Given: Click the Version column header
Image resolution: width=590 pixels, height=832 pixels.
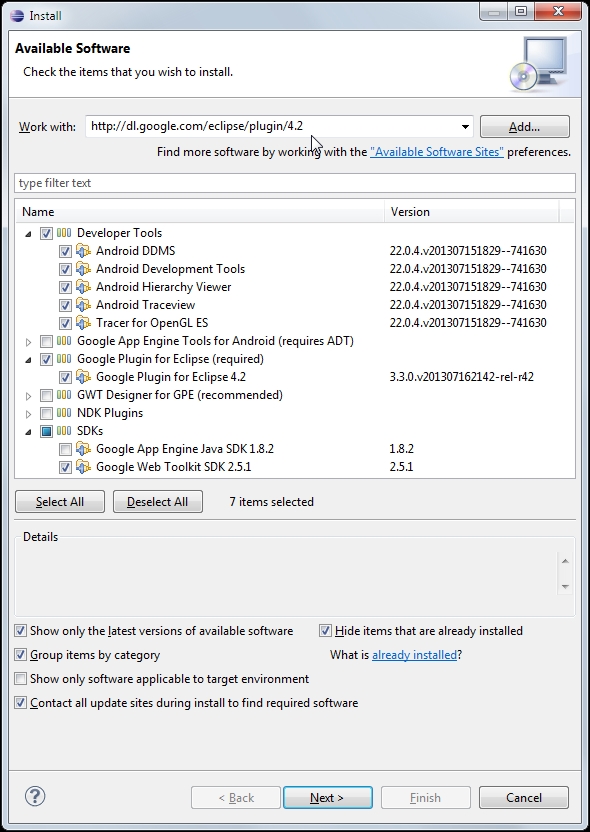Looking at the screenshot, I should click(x=471, y=212).
